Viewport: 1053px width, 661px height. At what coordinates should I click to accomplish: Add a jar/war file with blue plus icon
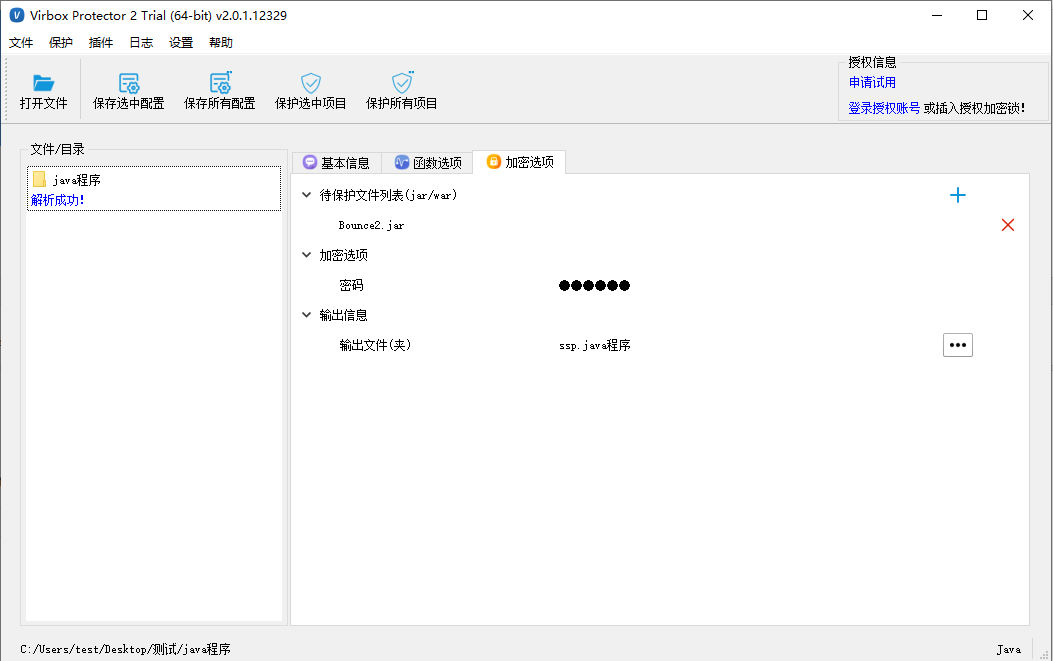pos(958,195)
